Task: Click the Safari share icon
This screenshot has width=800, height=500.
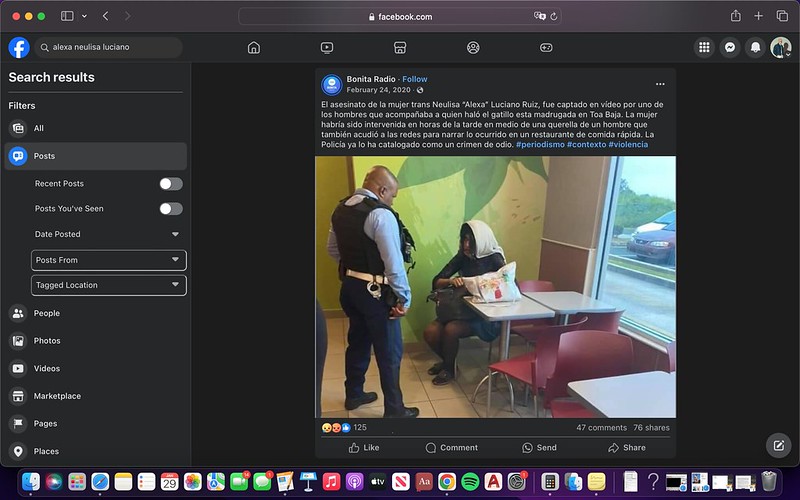Action: (735, 16)
